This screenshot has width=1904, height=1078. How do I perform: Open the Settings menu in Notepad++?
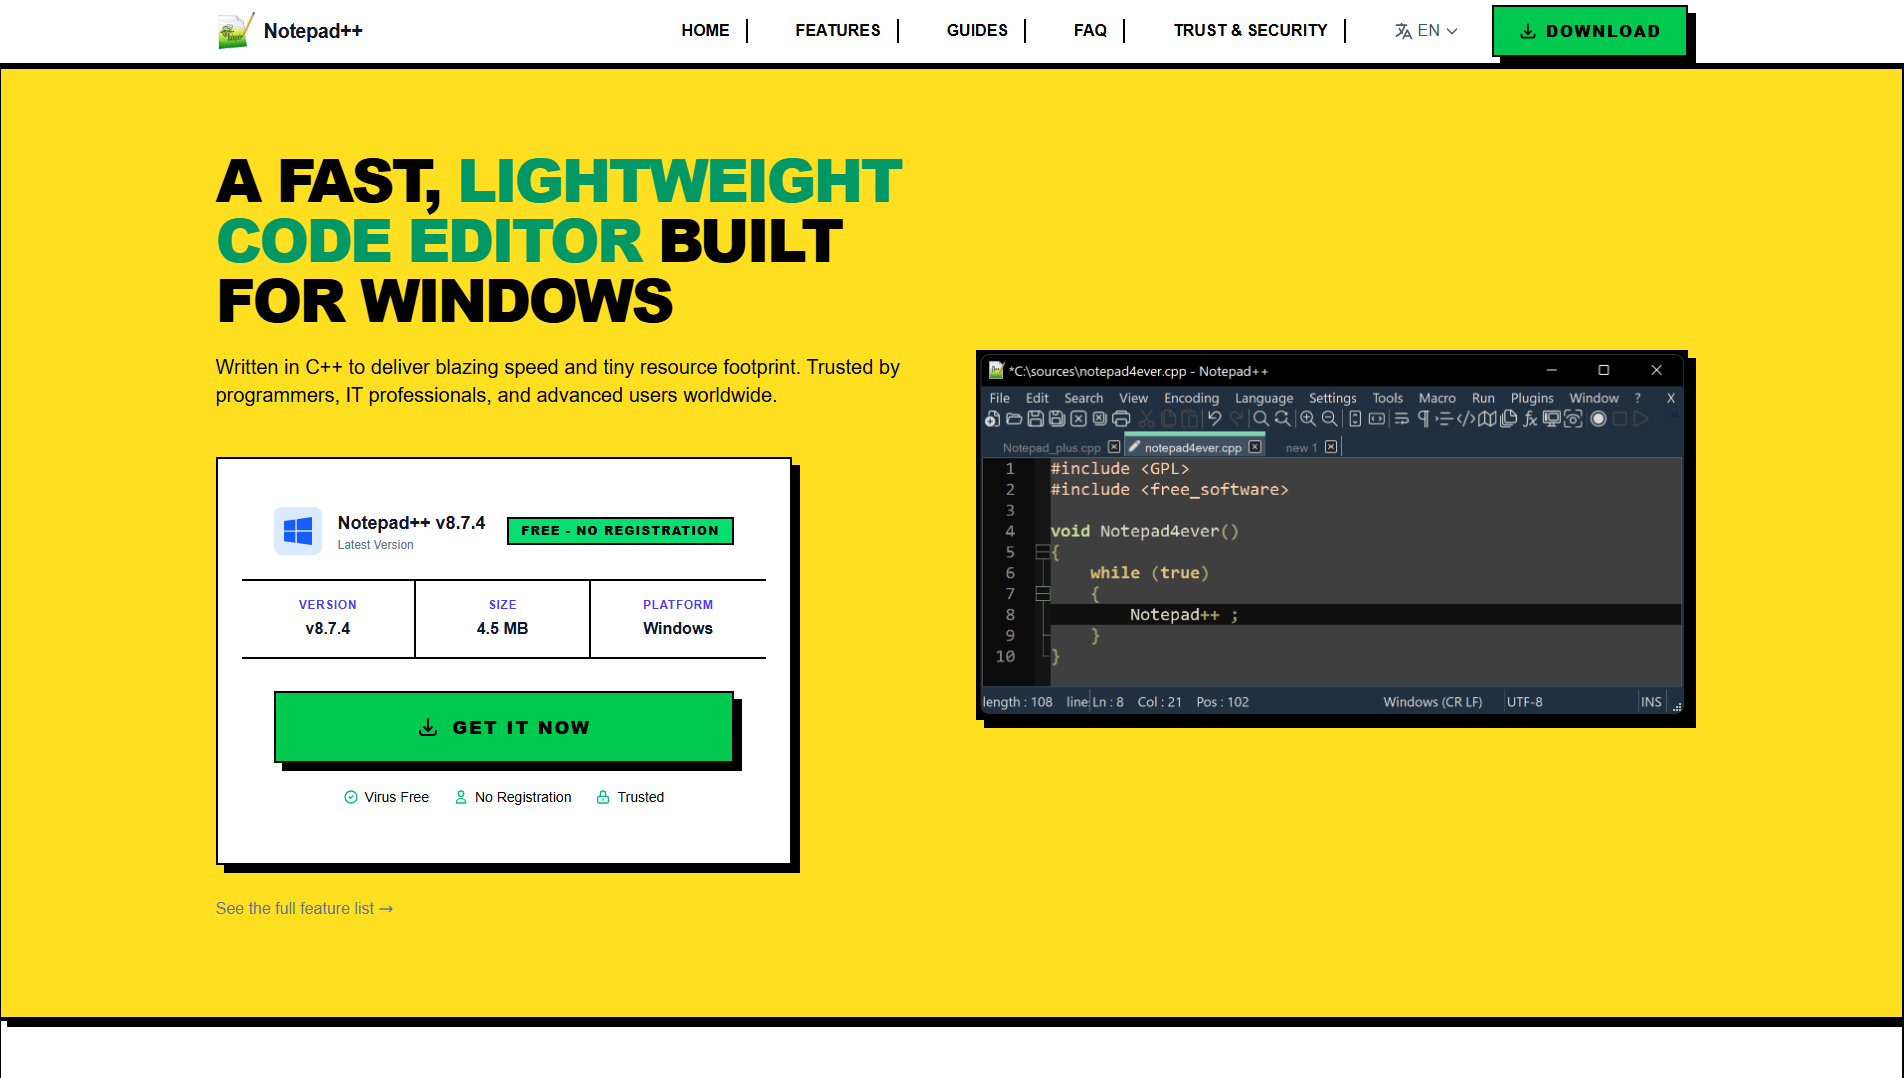click(1332, 398)
